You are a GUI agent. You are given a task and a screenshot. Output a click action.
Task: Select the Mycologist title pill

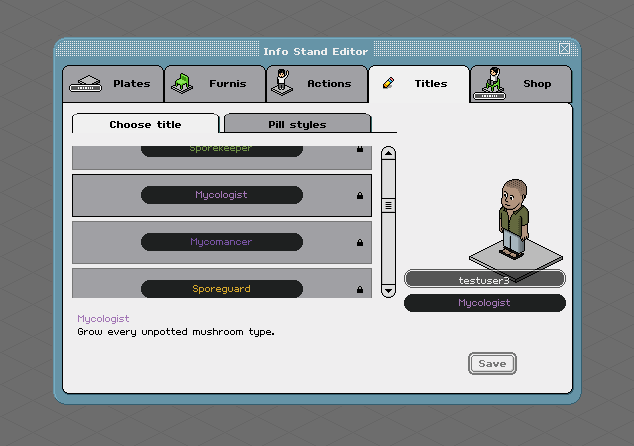point(222,195)
